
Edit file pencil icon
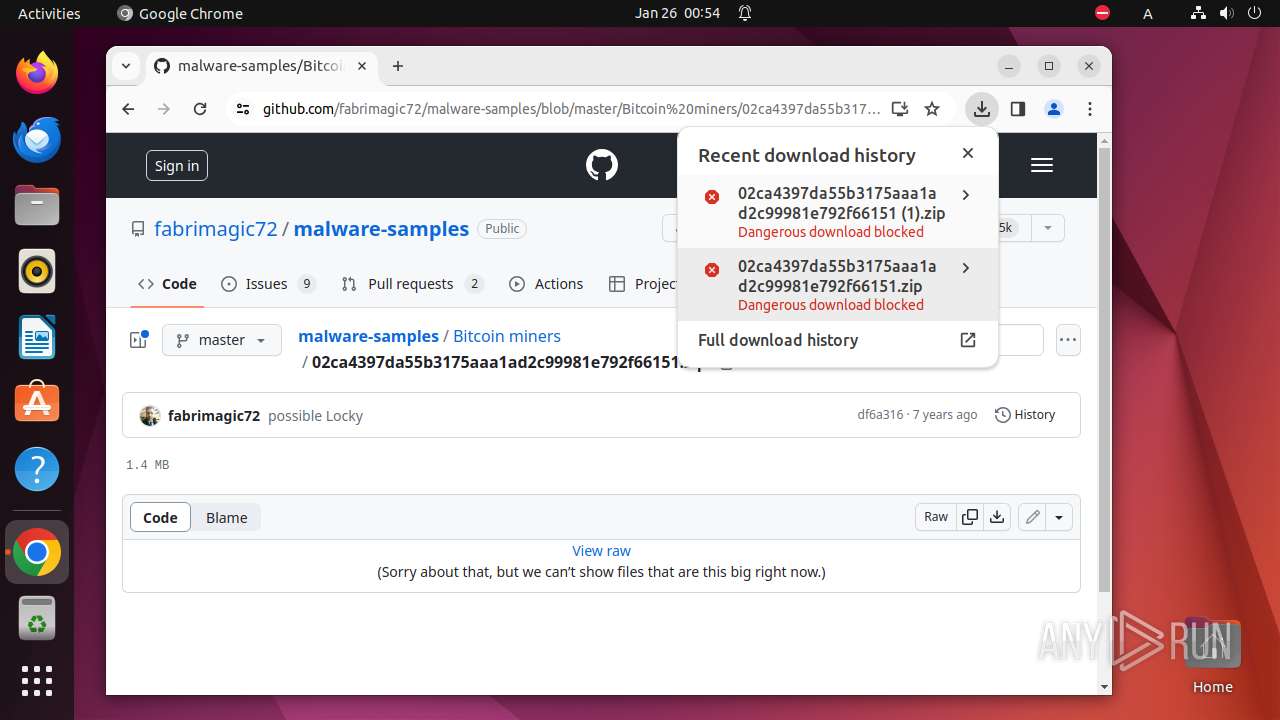click(x=1033, y=517)
